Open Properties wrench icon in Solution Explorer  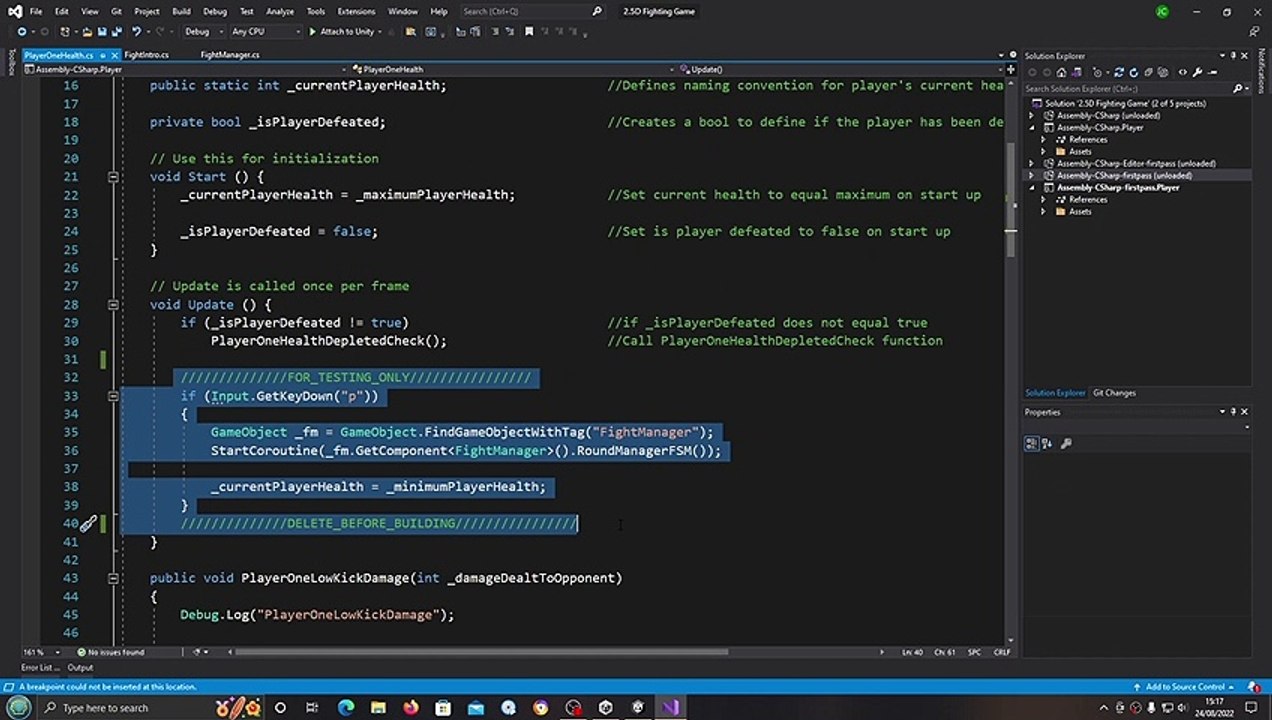point(1197,72)
